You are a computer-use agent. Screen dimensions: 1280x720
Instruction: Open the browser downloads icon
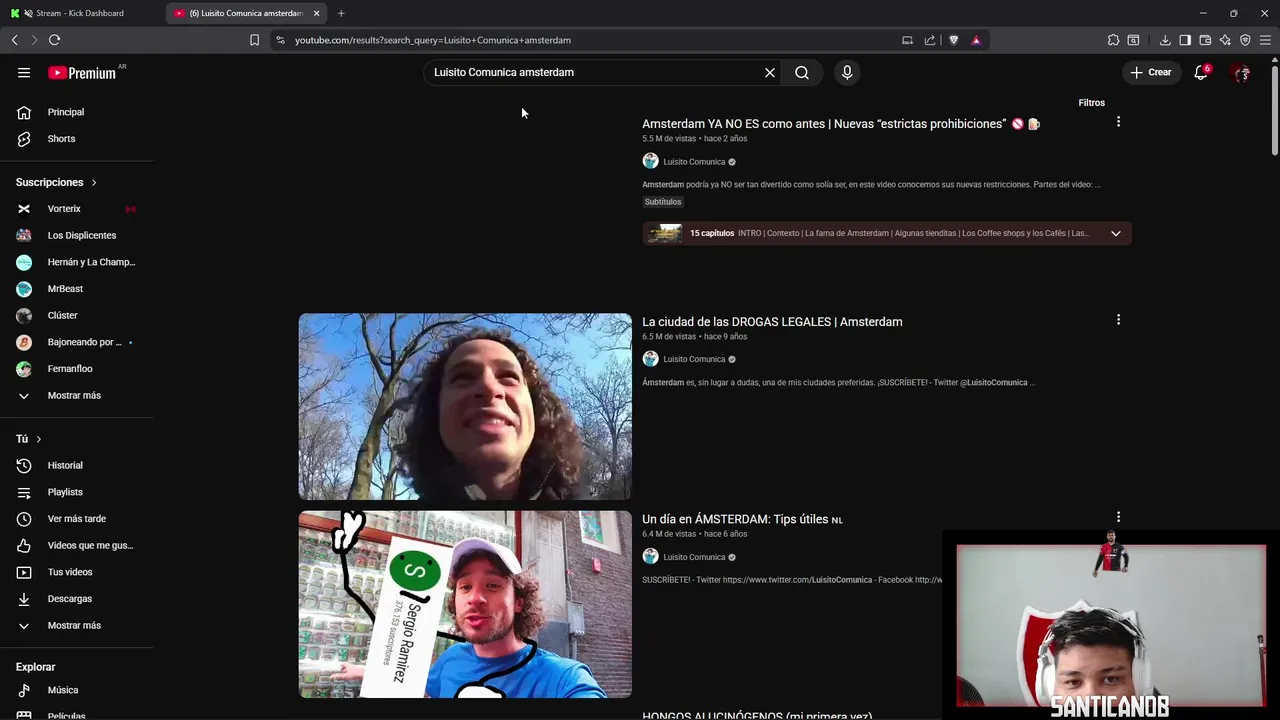pyautogui.click(x=1165, y=40)
